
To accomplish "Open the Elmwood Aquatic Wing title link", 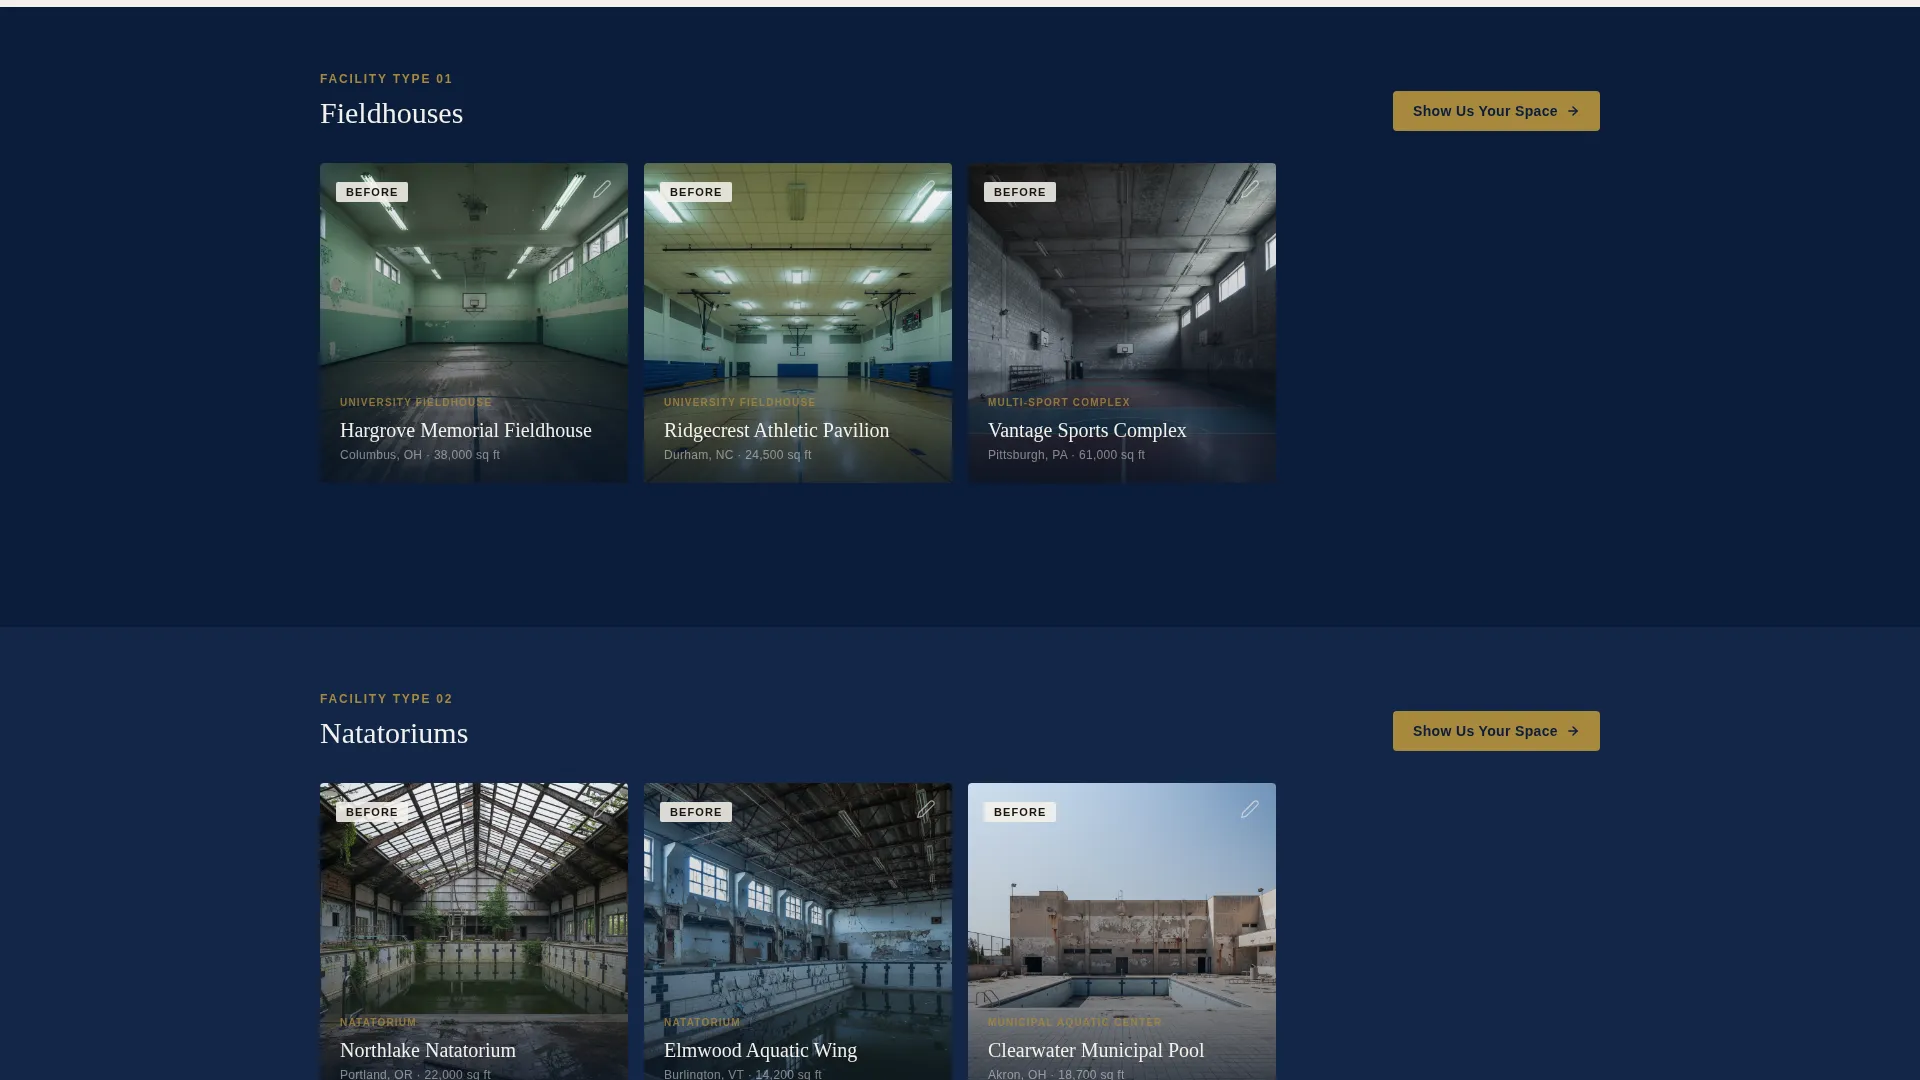I will click(760, 1050).
